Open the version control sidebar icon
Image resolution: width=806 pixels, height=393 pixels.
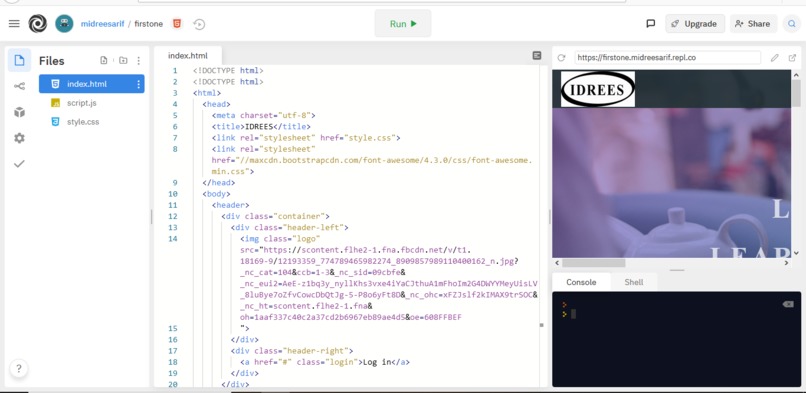[x=19, y=86]
